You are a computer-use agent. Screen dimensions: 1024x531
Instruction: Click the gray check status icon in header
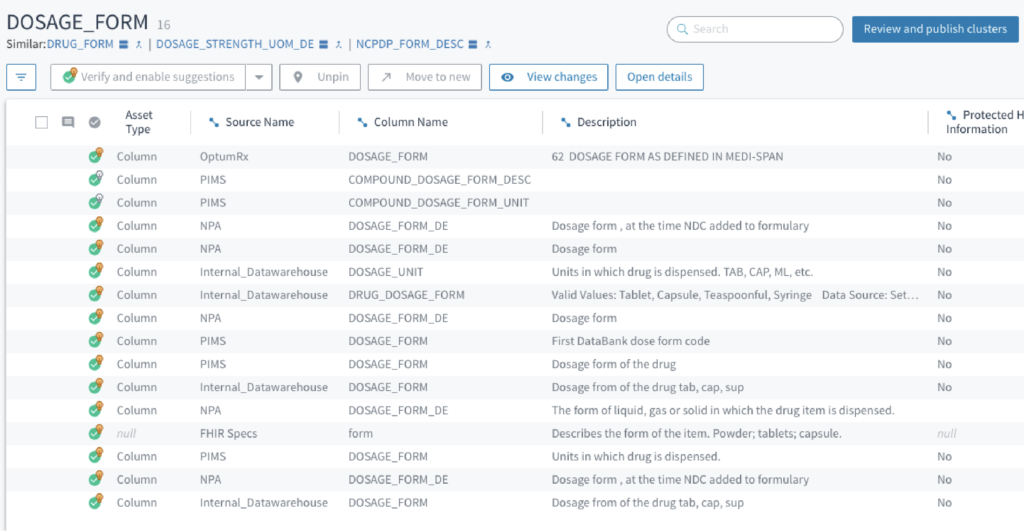pos(95,122)
